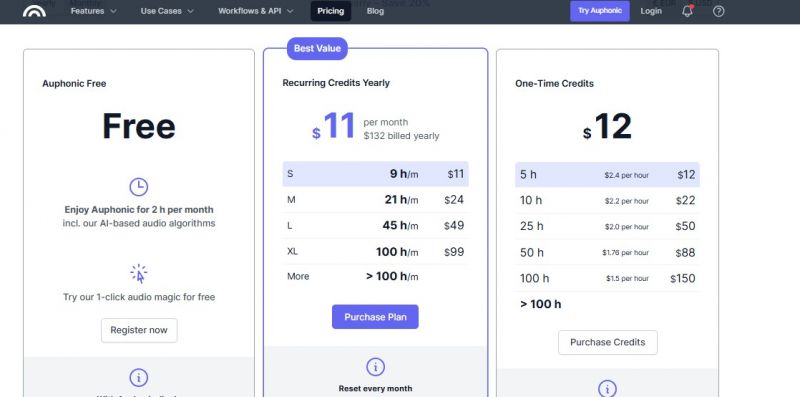Click the Reset every month text
800x397 pixels.
(x=376, y=389)
